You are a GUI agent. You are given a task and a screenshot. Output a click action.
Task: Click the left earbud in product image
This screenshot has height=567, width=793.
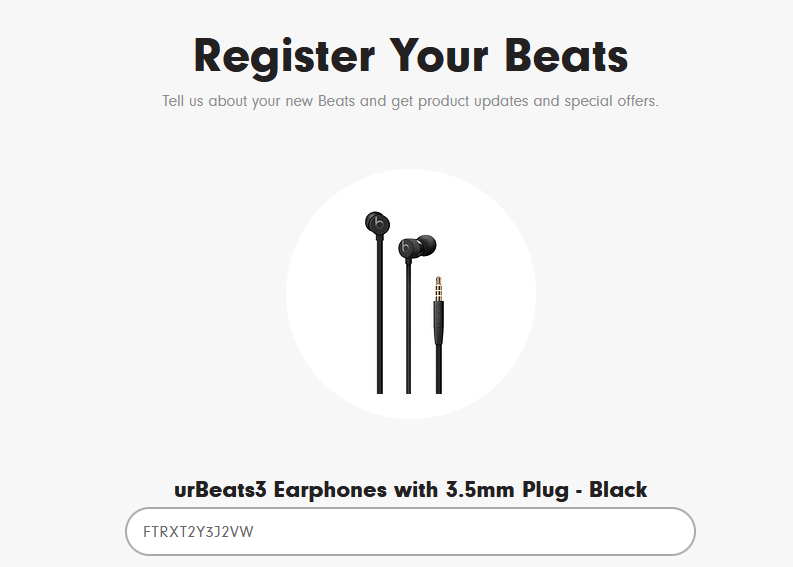pos(377,223)
